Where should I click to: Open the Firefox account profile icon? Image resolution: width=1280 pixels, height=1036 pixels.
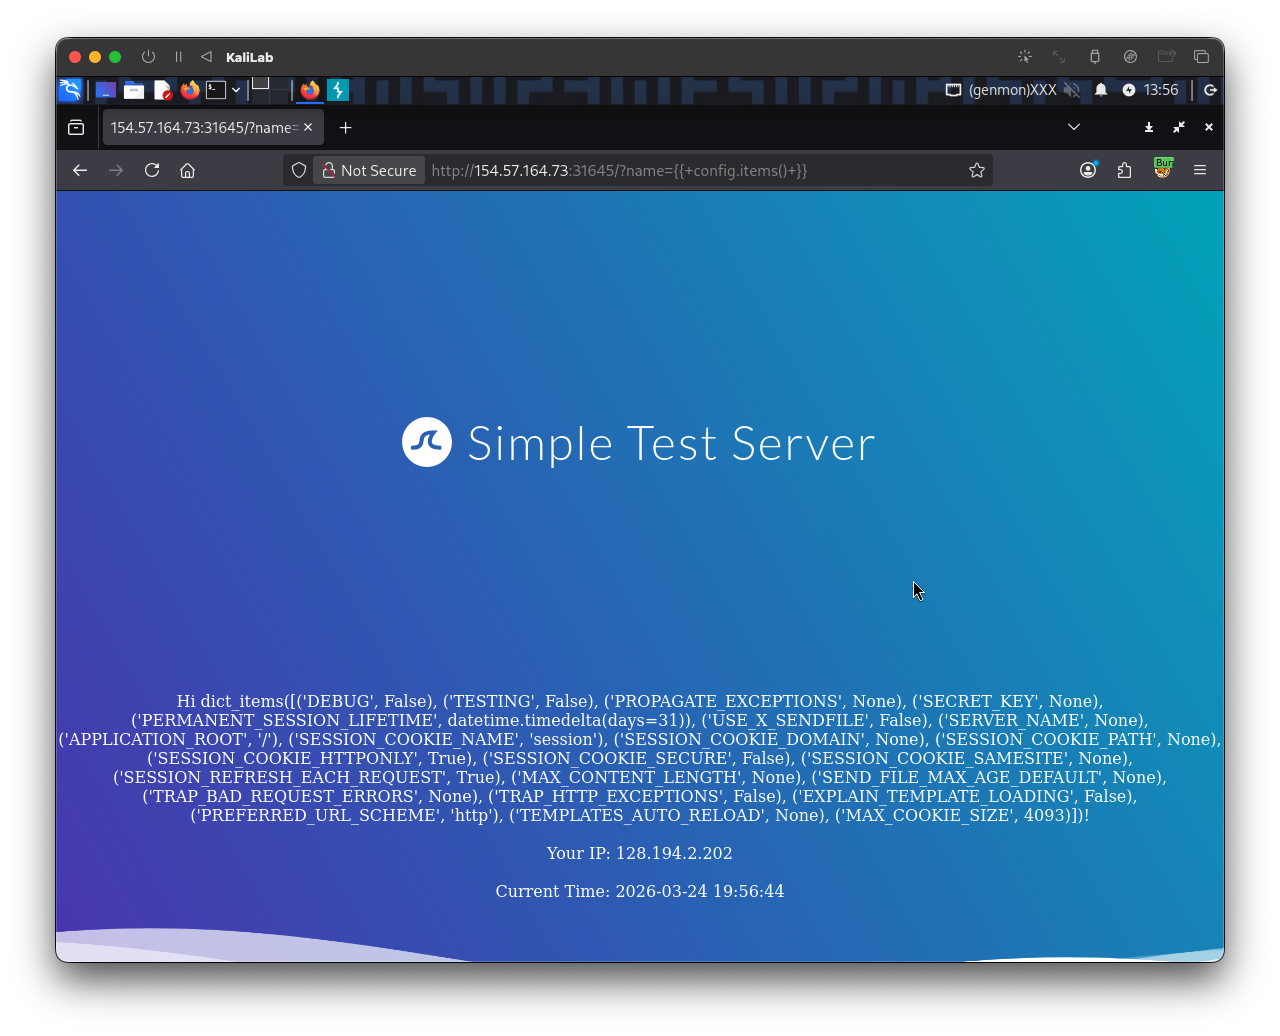coord(1088,170)
